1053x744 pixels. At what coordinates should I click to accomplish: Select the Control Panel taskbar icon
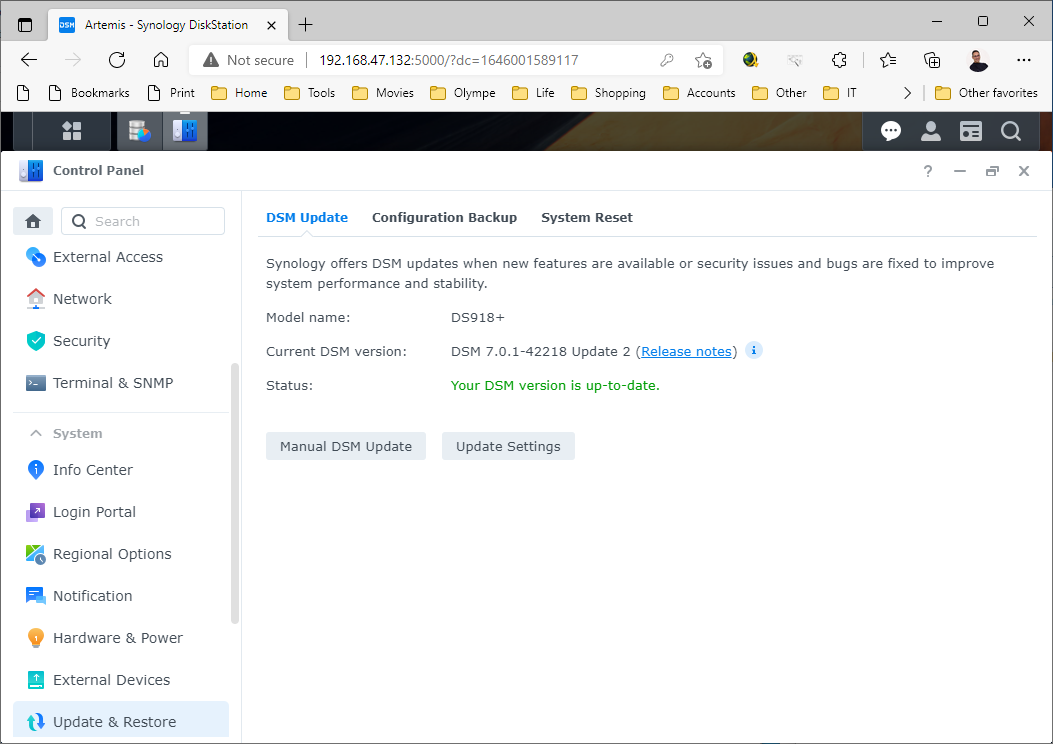tap(185, 131)
